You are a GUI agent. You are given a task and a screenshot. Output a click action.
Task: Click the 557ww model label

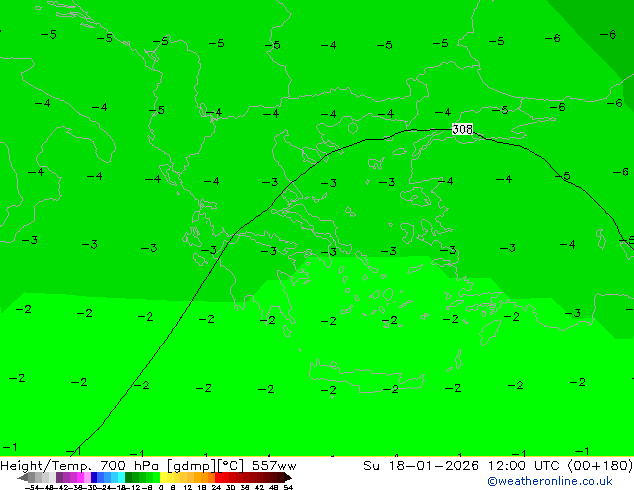click(274, 466)
